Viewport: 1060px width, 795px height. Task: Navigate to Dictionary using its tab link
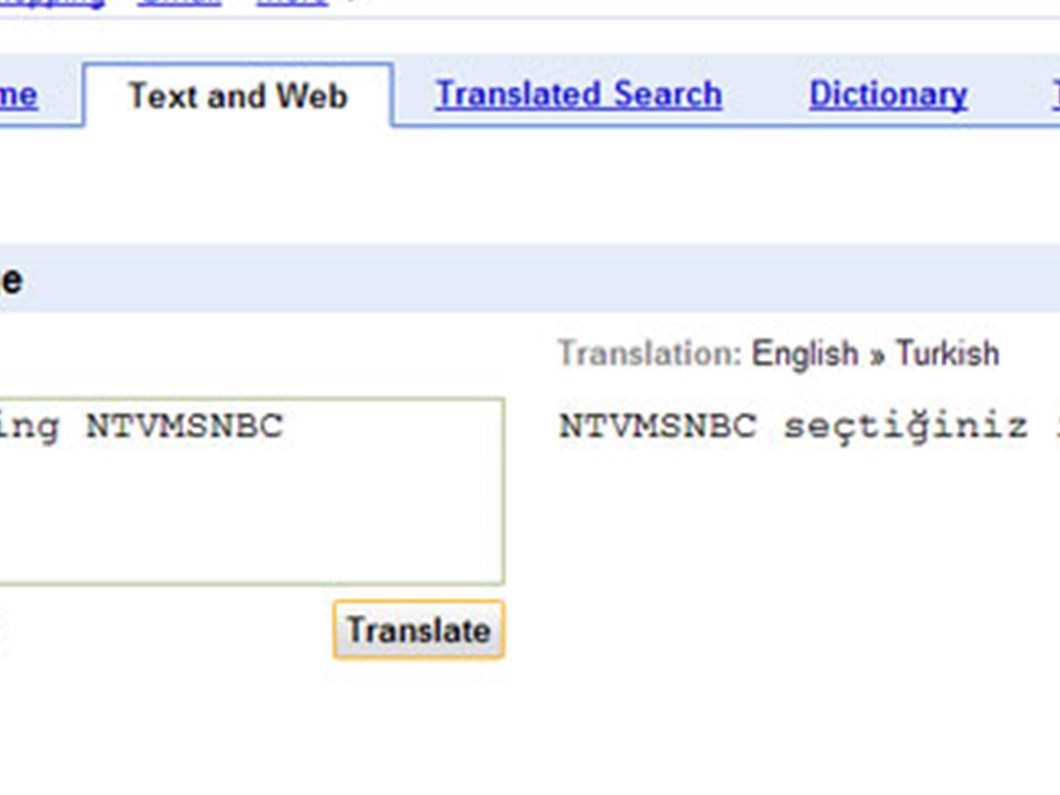(888, 93)
